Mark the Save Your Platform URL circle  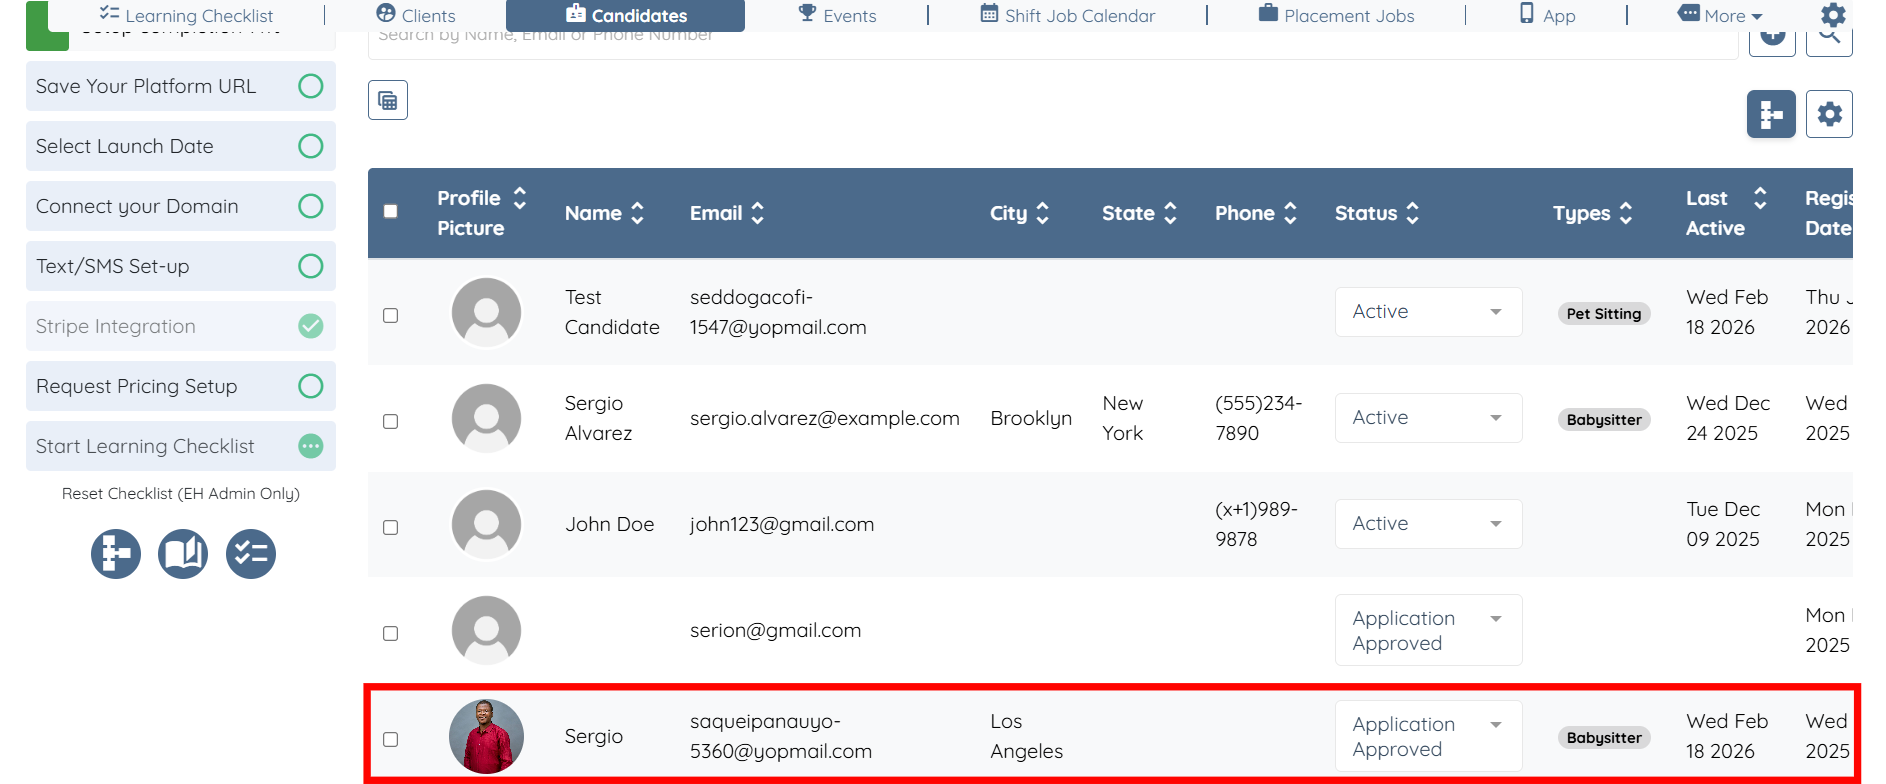[x=311, y=86]
